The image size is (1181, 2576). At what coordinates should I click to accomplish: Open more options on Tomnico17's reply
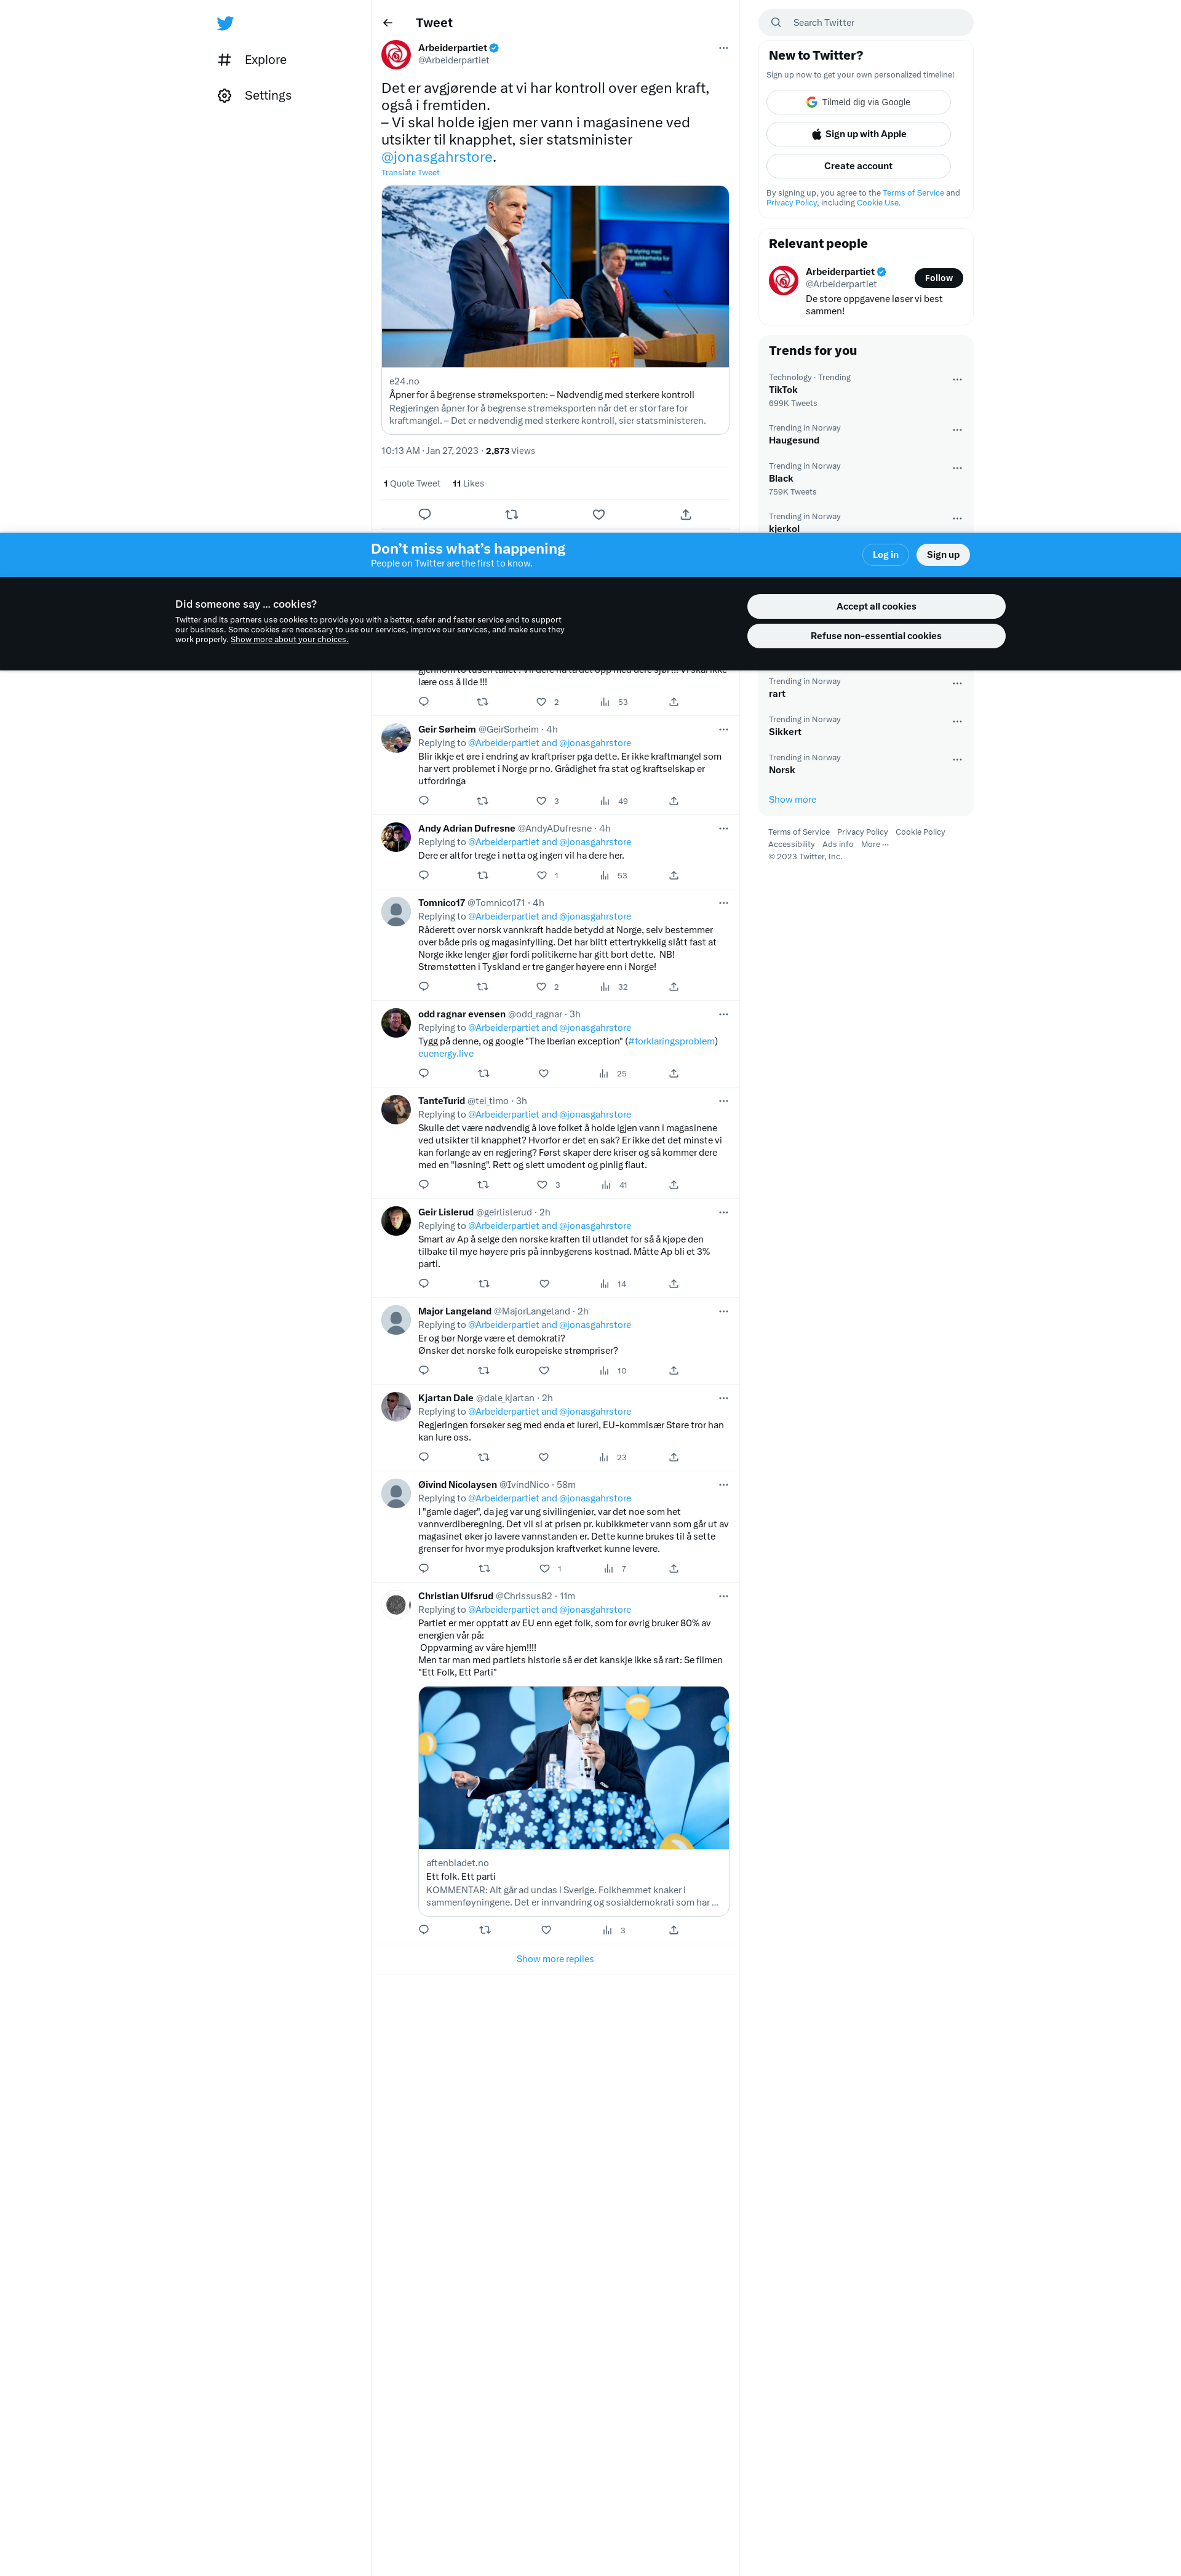[723, 903]
